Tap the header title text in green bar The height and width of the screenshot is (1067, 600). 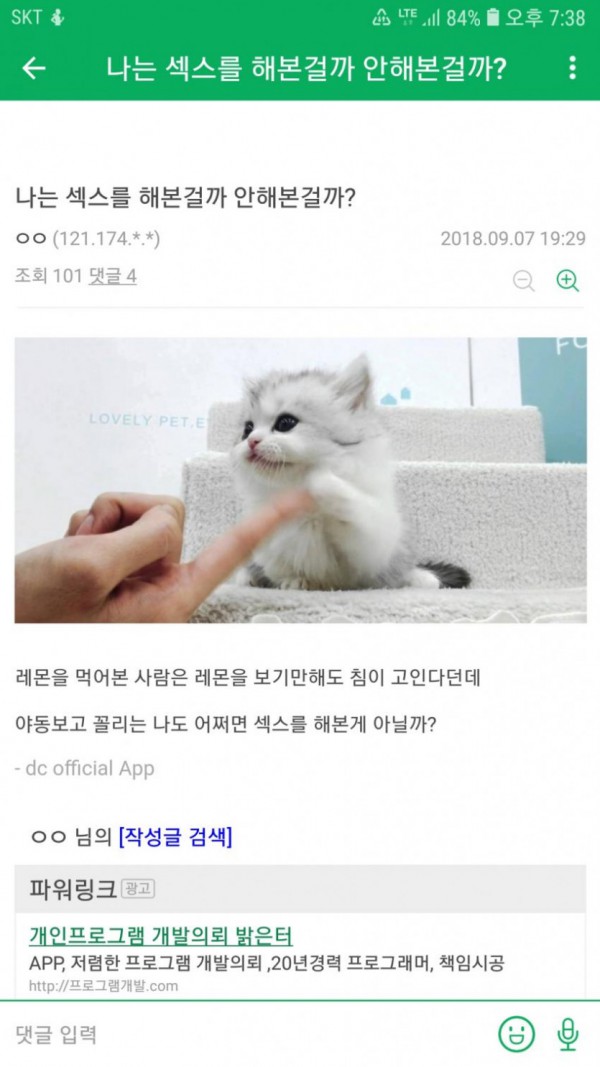click(x=306, y=68)
